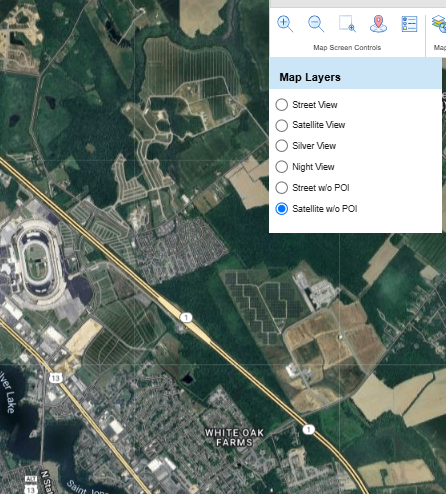Click the red location pin icon

(378, 24)
